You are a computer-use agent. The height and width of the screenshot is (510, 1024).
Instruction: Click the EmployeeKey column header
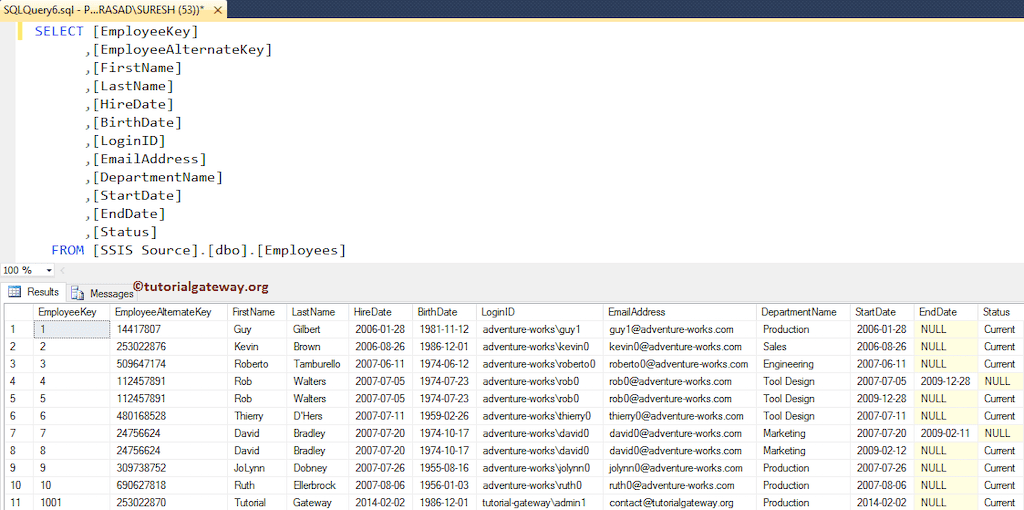point(71,312)
